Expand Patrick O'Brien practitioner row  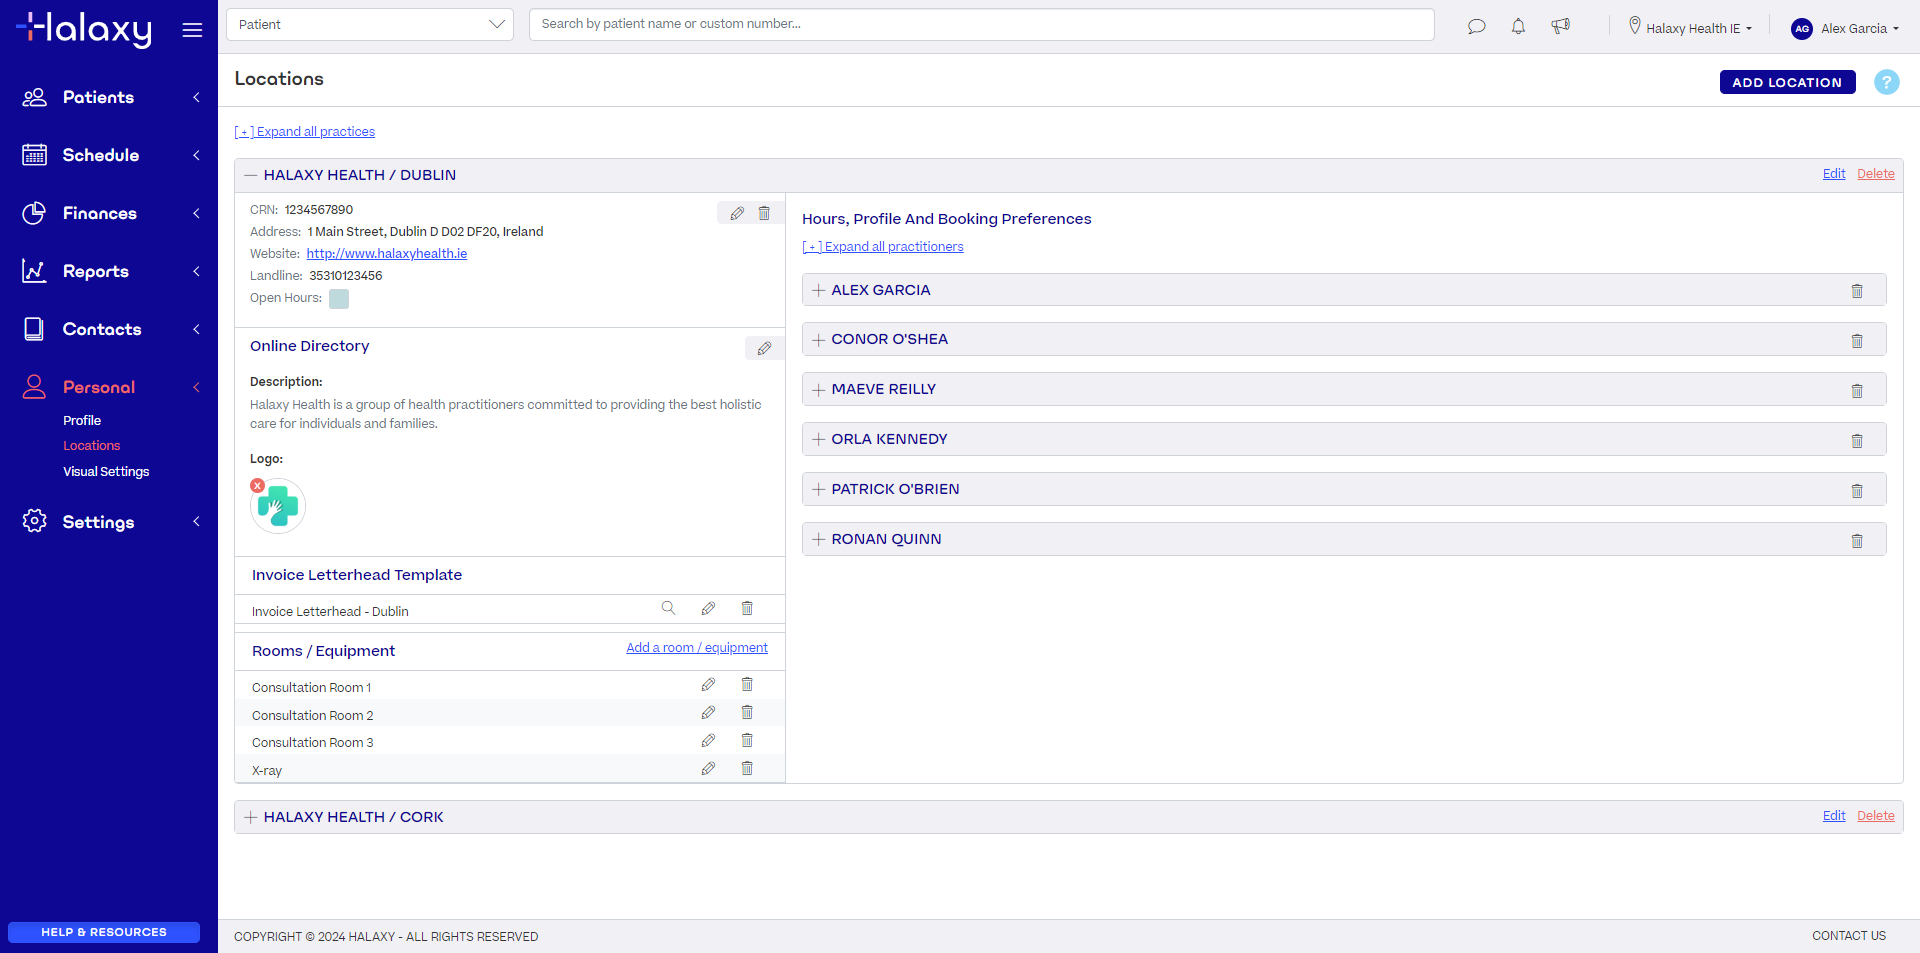click(818, 490)
